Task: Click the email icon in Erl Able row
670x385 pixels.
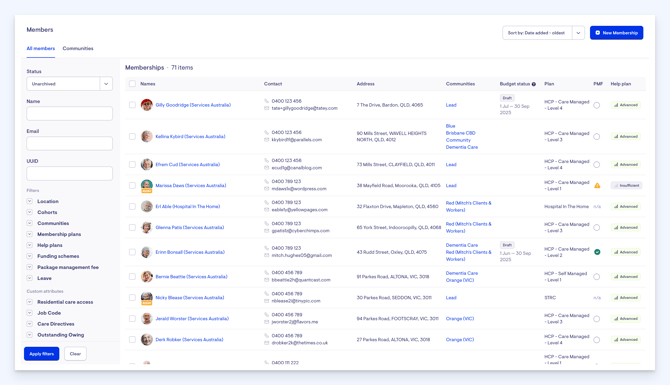Action: 266,210
